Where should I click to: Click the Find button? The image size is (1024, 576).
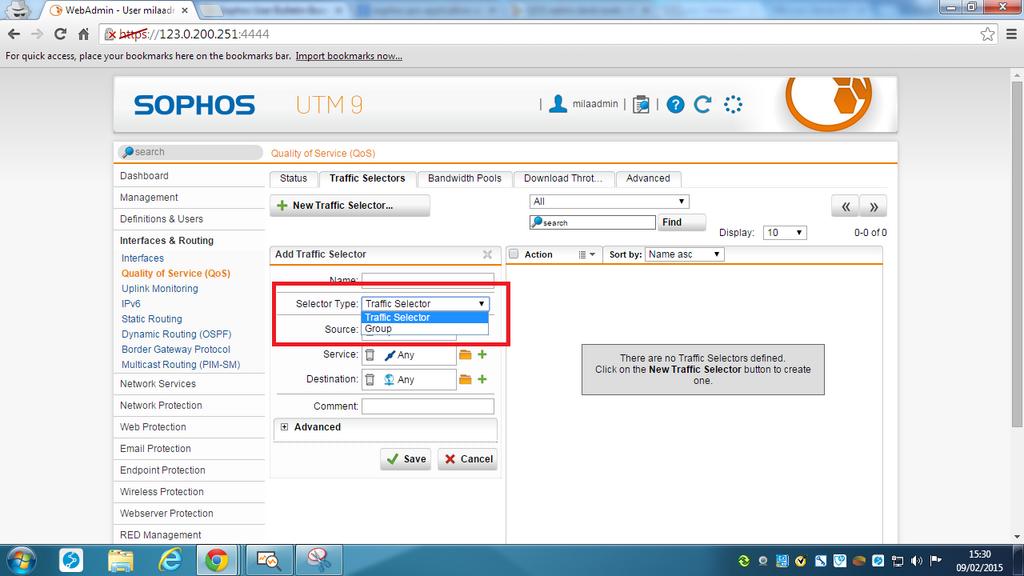click(x=682, y=222)
